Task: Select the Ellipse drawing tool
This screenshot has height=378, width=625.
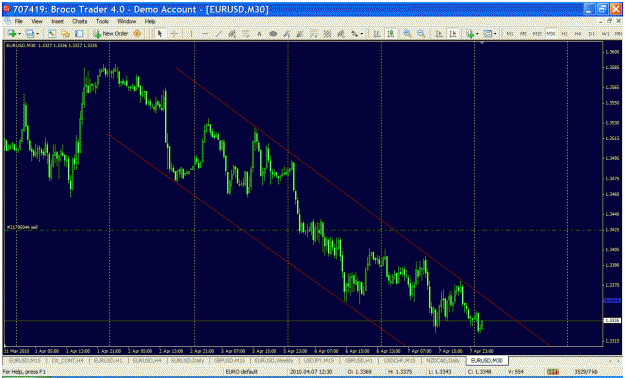Action: [273, 34]
